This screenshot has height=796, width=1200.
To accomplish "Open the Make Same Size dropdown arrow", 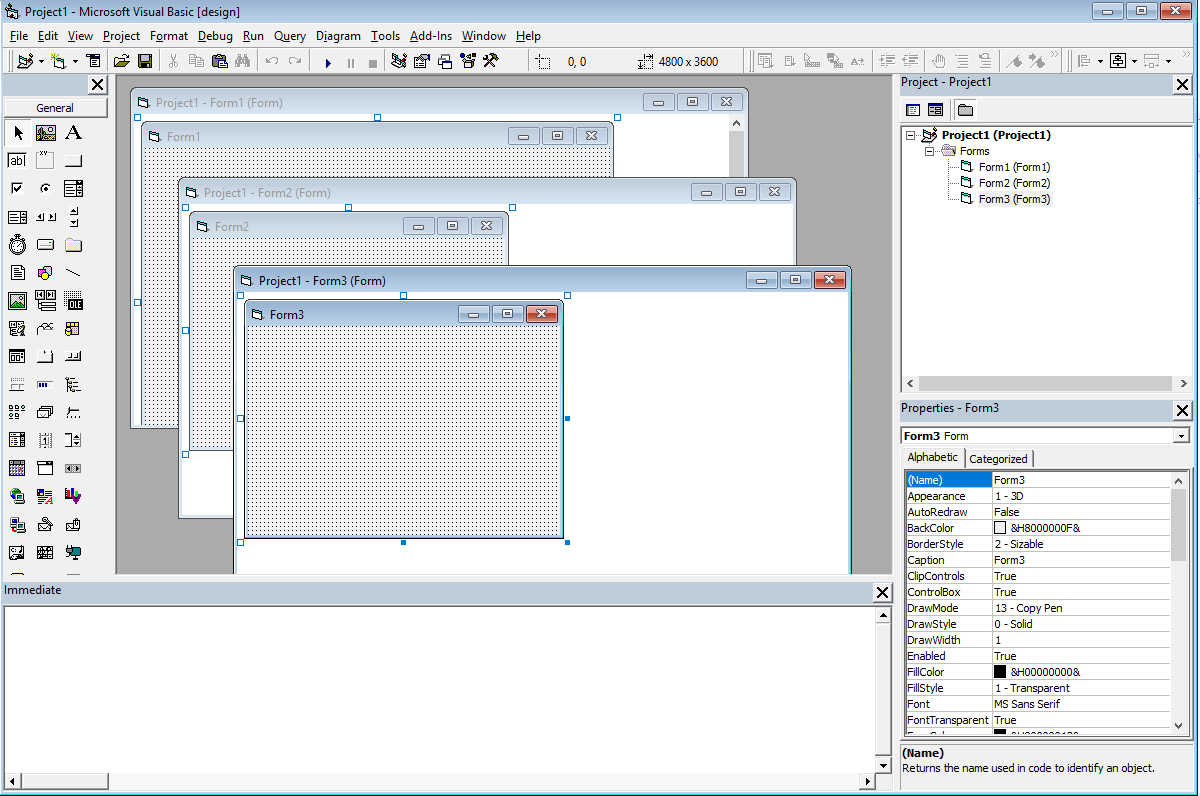I will [1168, 62].
